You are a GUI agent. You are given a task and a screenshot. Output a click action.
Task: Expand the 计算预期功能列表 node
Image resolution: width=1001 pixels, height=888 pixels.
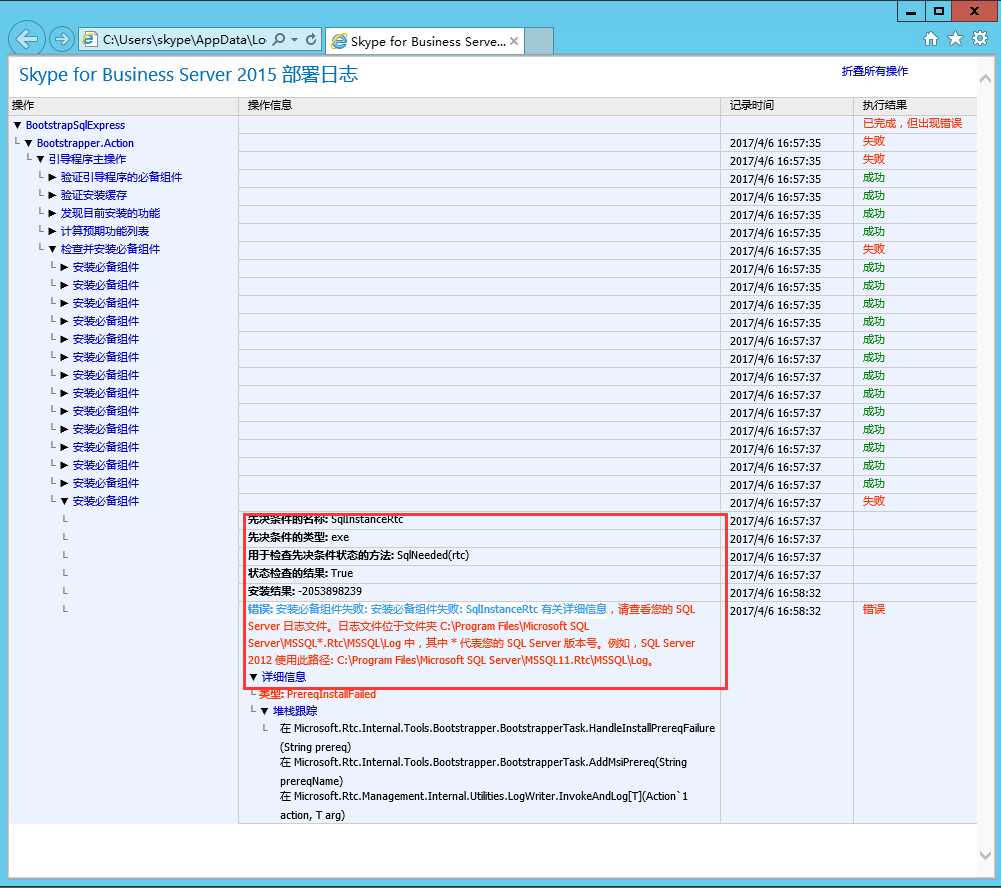[x=52, y=230]
